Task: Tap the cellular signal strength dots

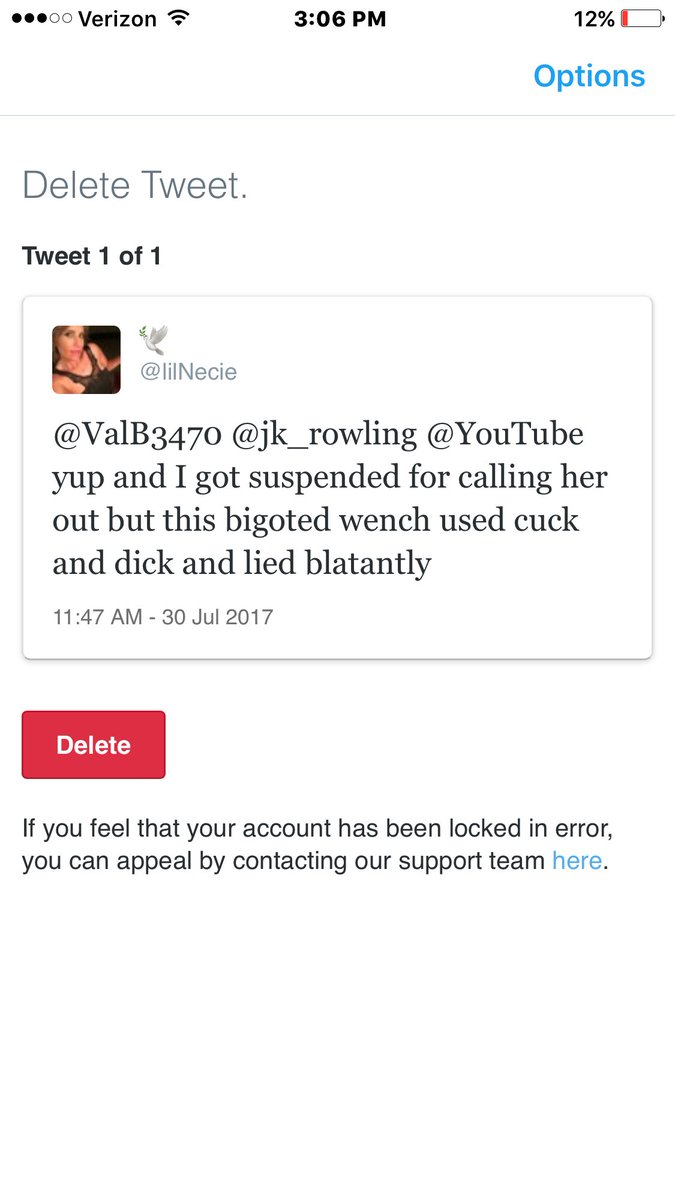Action: [x=38, y=18]
